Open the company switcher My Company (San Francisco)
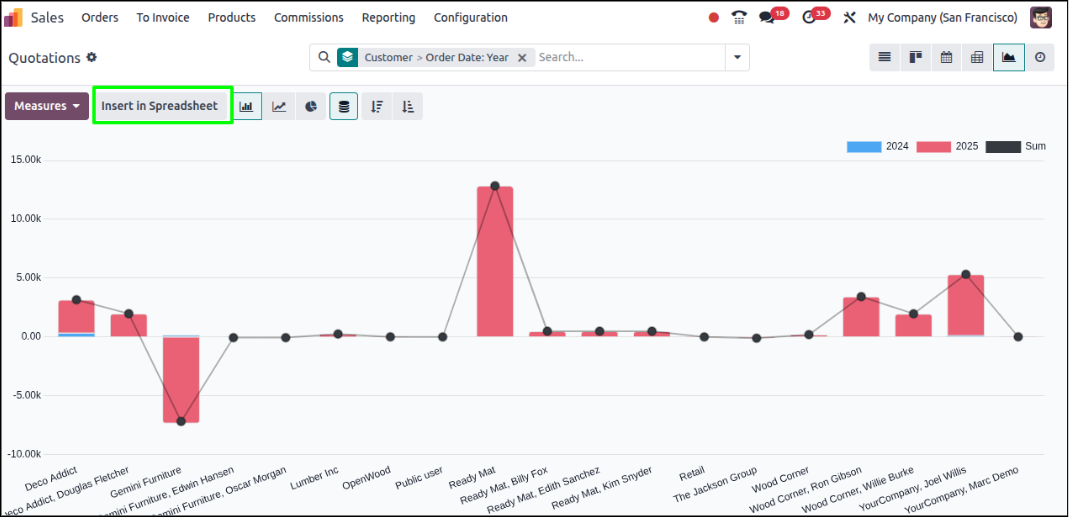The image size is (1071, 517). (x=943, y=18)
